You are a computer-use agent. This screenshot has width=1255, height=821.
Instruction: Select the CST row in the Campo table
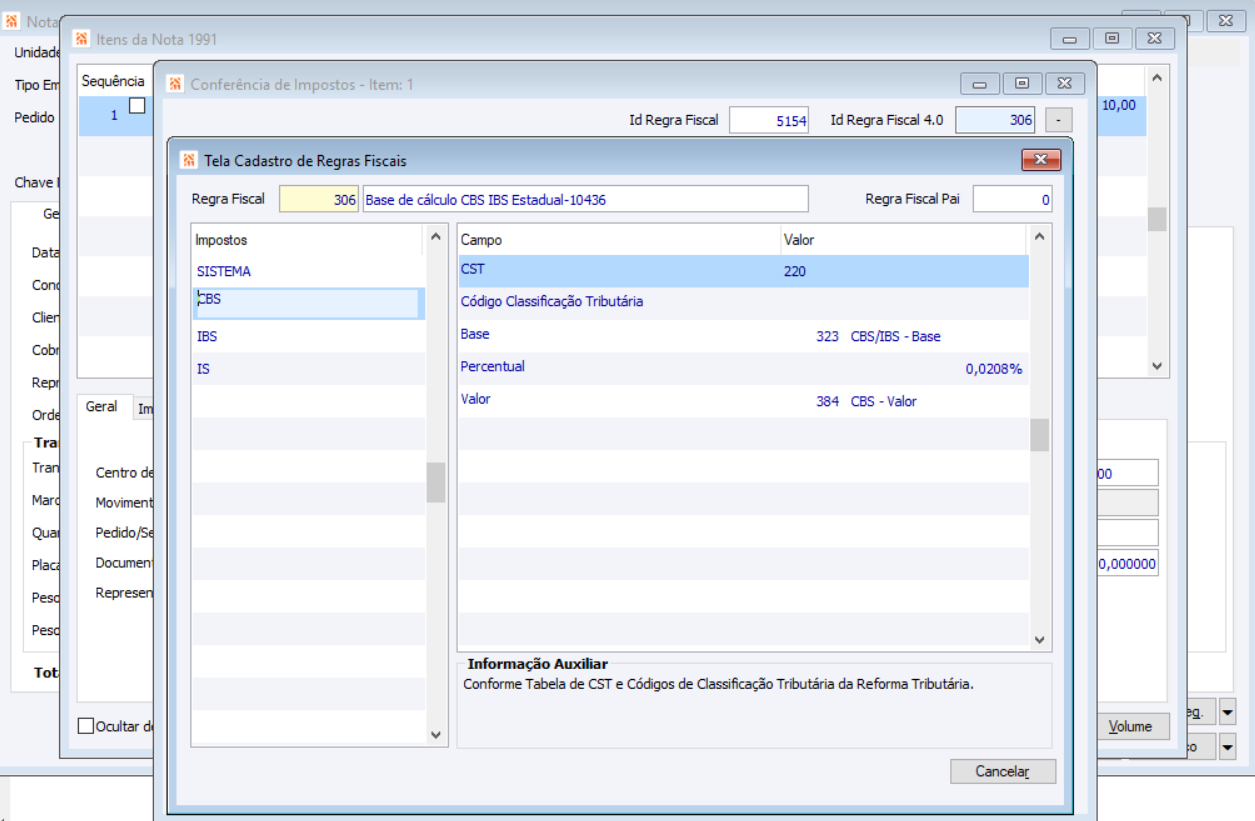743,271
